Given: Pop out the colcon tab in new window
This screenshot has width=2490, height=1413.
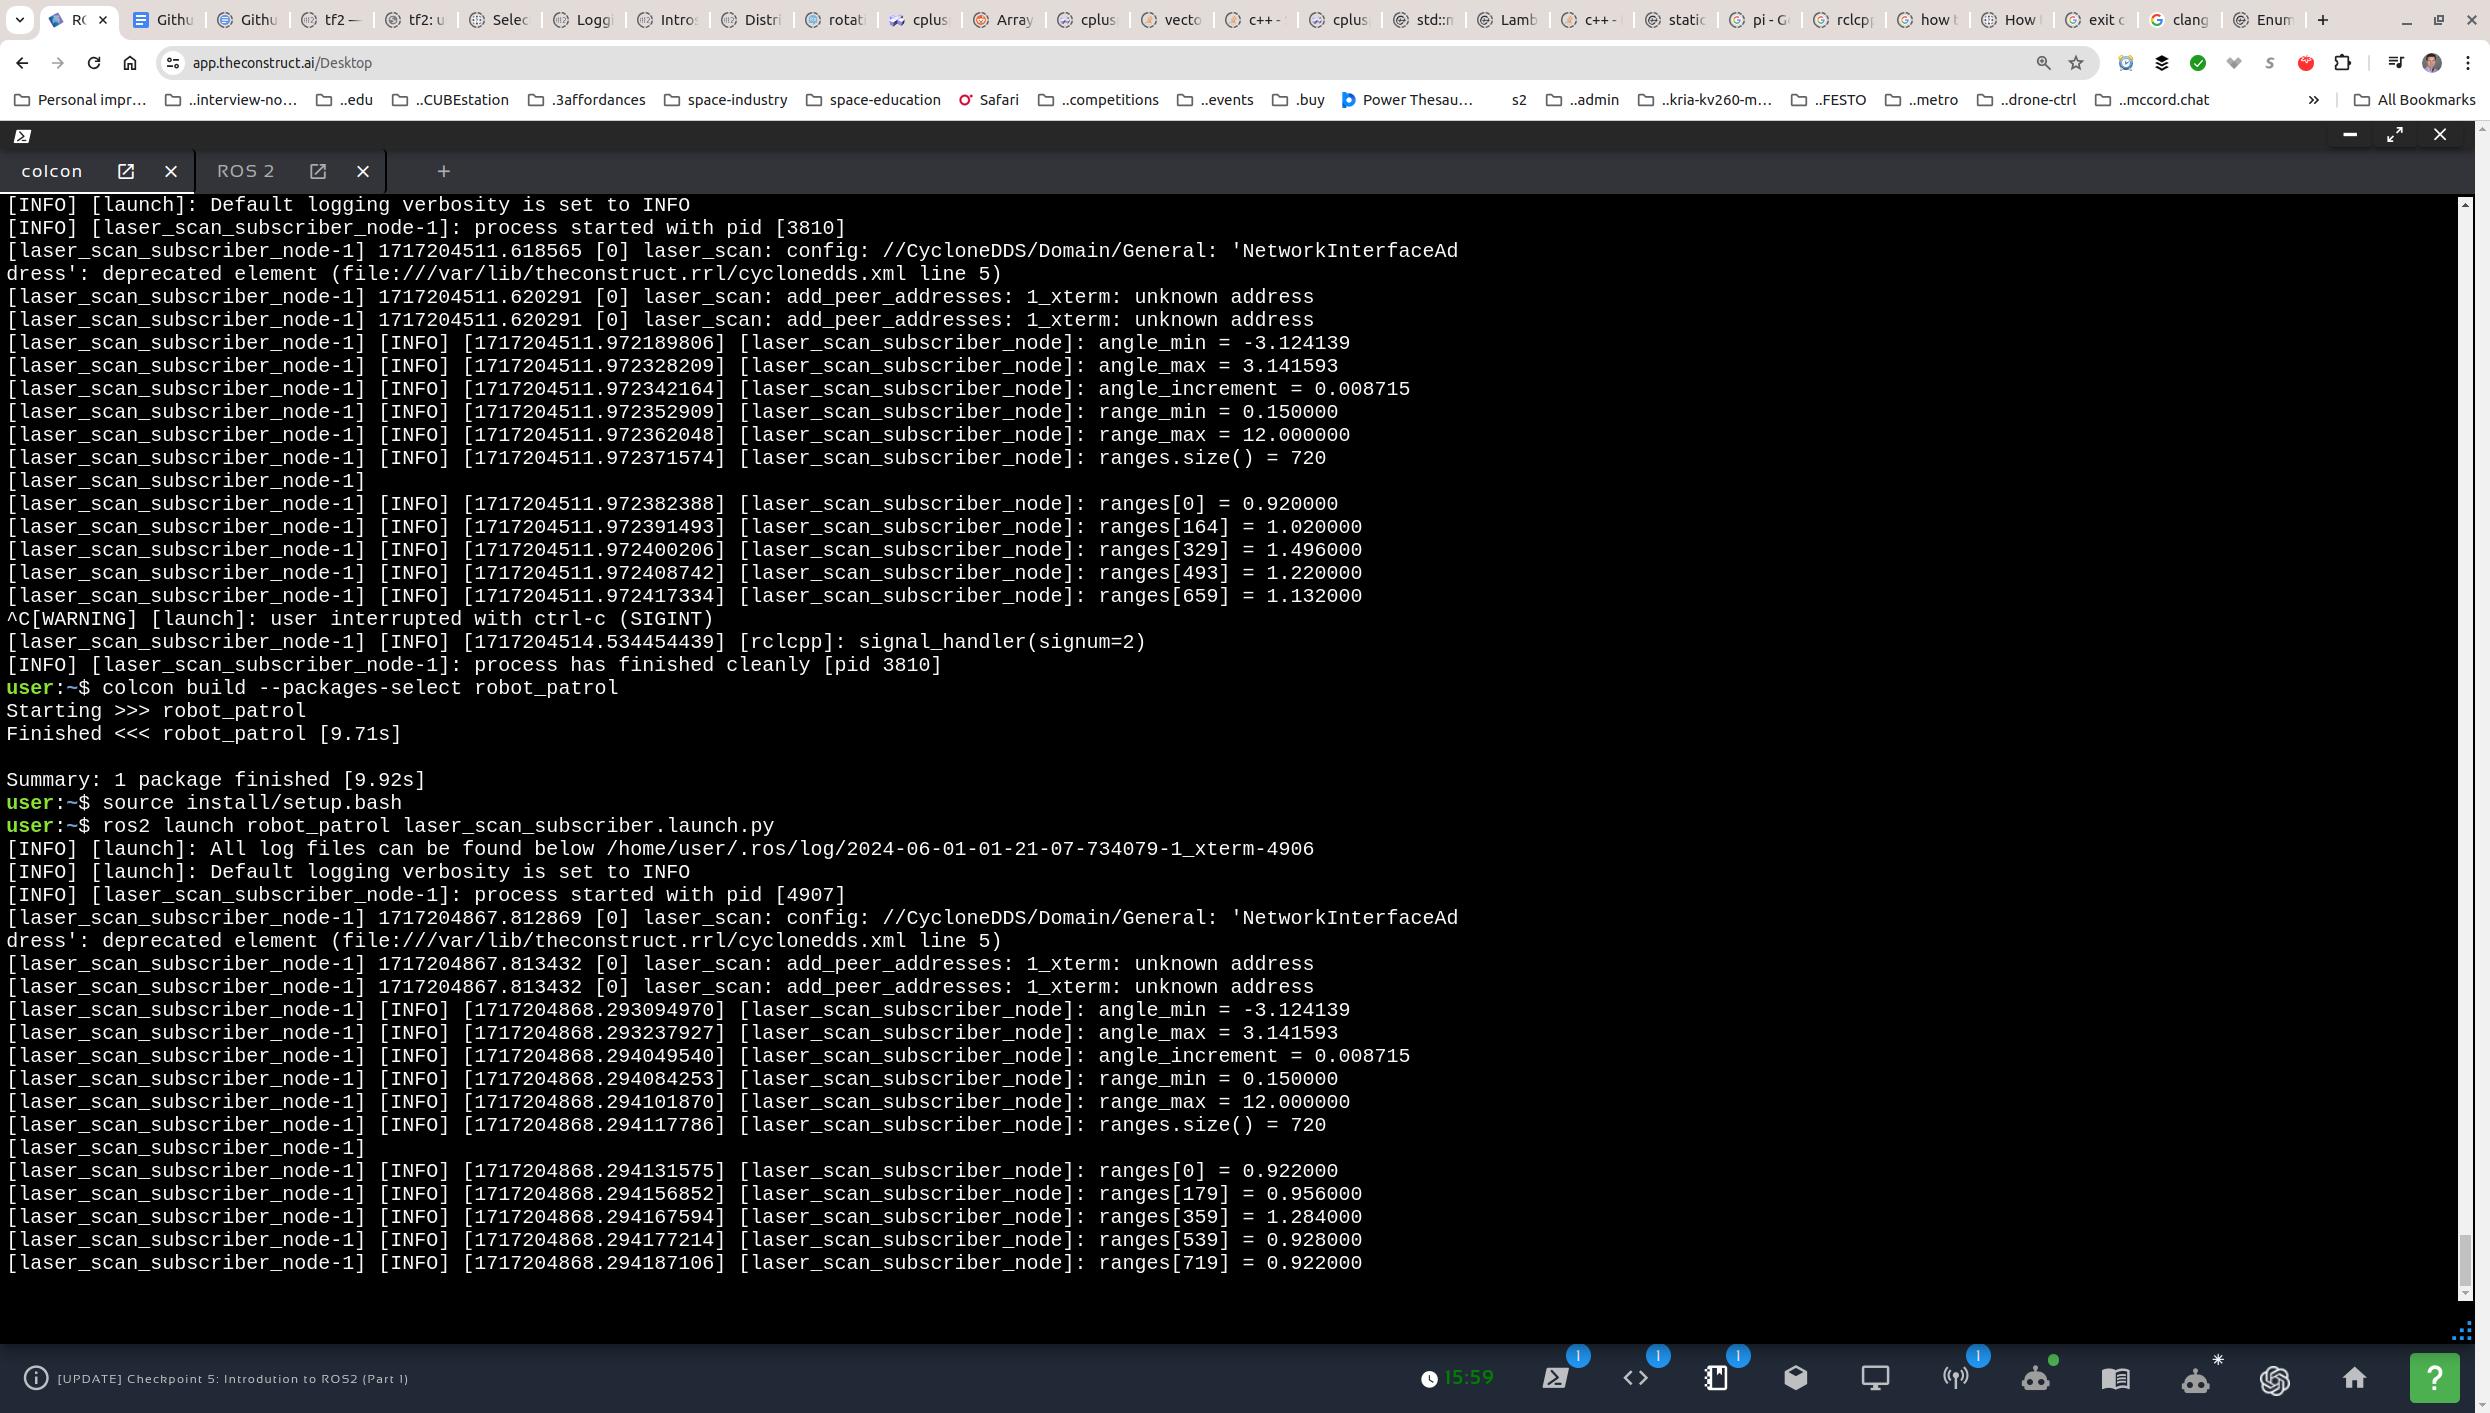Looking at the screenshot, I should (x=126, y=171).
